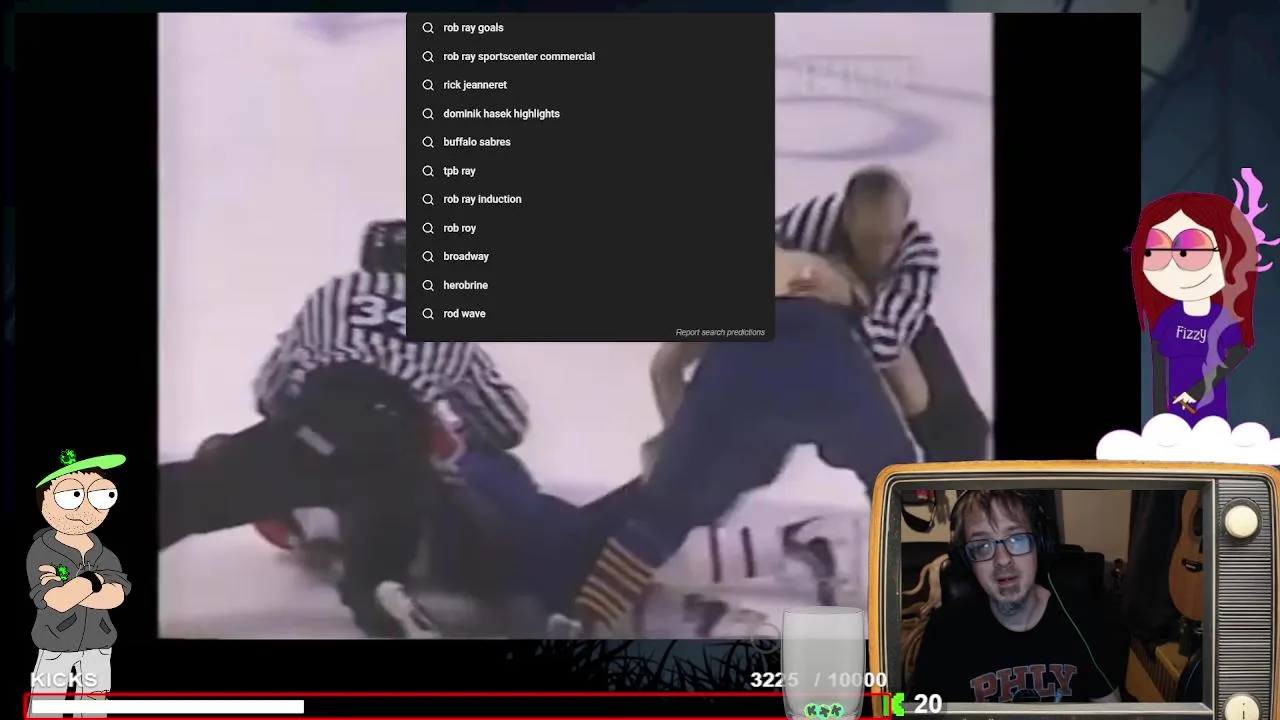Image resolution: width=1280 pixels, height=720 pixels.
Task: Choose 'rob ray sportscenter commercial' suggestion
Action: [x=590, y=56]
